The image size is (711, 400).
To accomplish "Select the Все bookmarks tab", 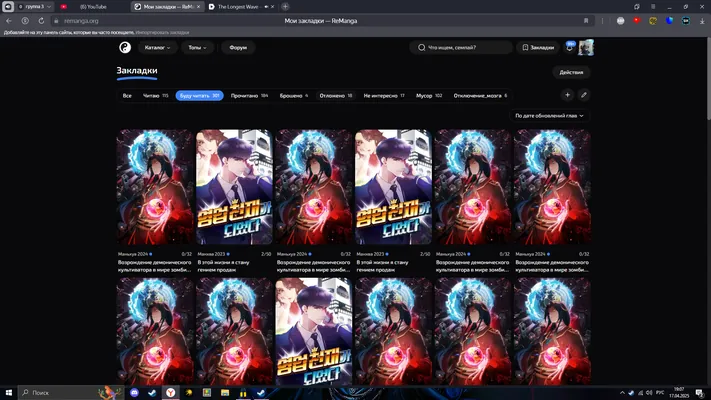I will (127, 96).
